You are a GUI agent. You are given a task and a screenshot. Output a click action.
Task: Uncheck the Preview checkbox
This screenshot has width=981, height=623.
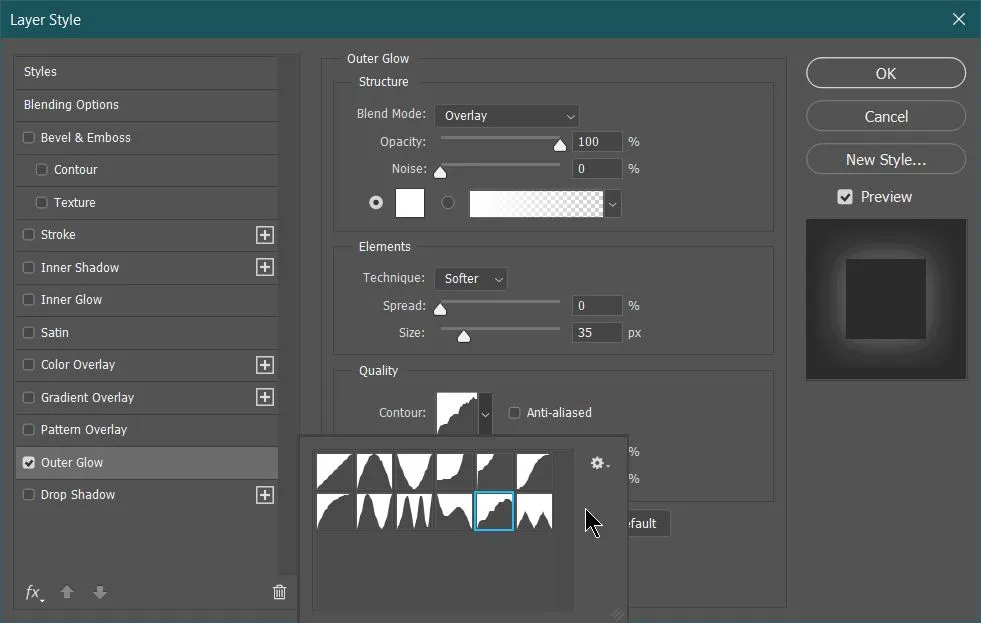point(845,196)
